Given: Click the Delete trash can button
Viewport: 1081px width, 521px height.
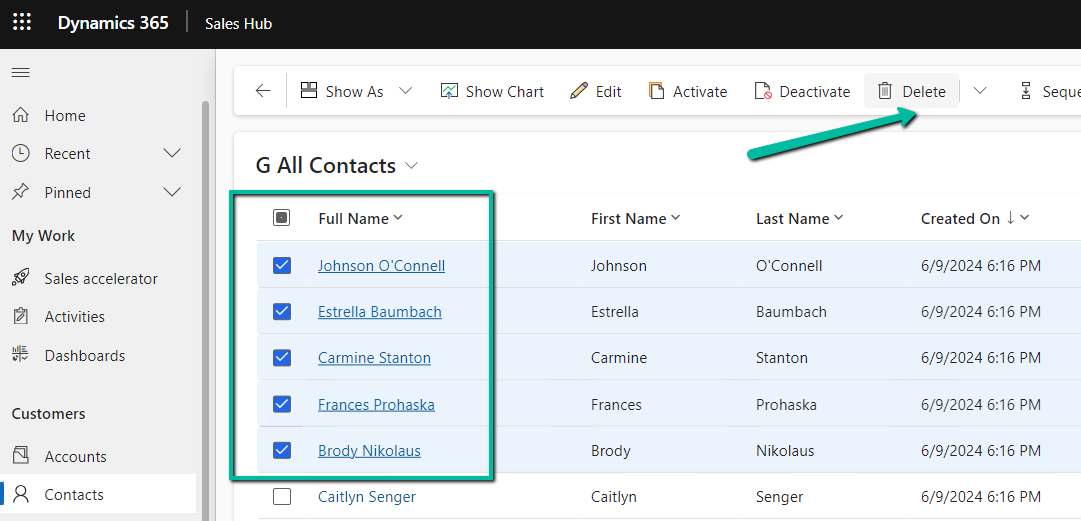Looking at the screenshot, I should (911, 91).
